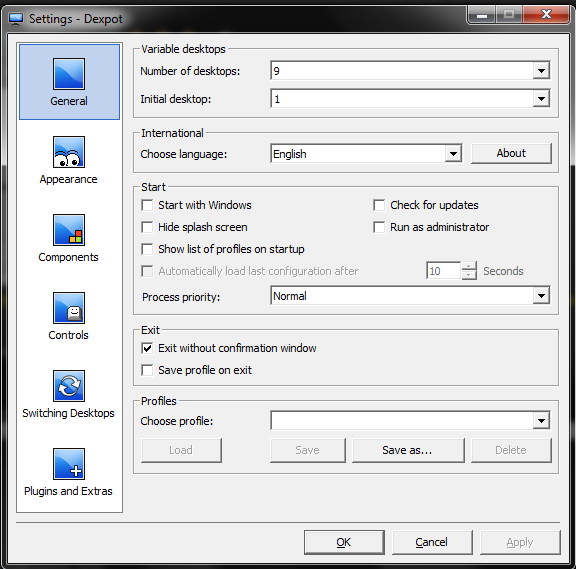Open the Plugins and Extras icon
This screenshot has height=569, width=576.
coord(69,464)
